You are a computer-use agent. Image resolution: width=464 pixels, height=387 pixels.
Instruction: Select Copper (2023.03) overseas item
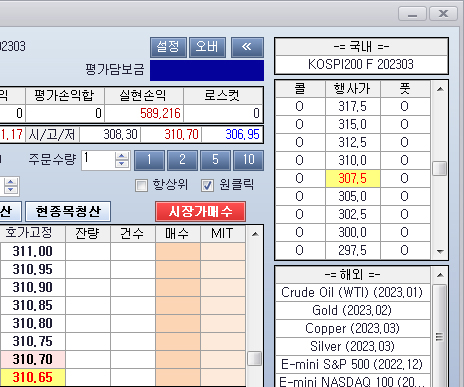click(353, 329)
